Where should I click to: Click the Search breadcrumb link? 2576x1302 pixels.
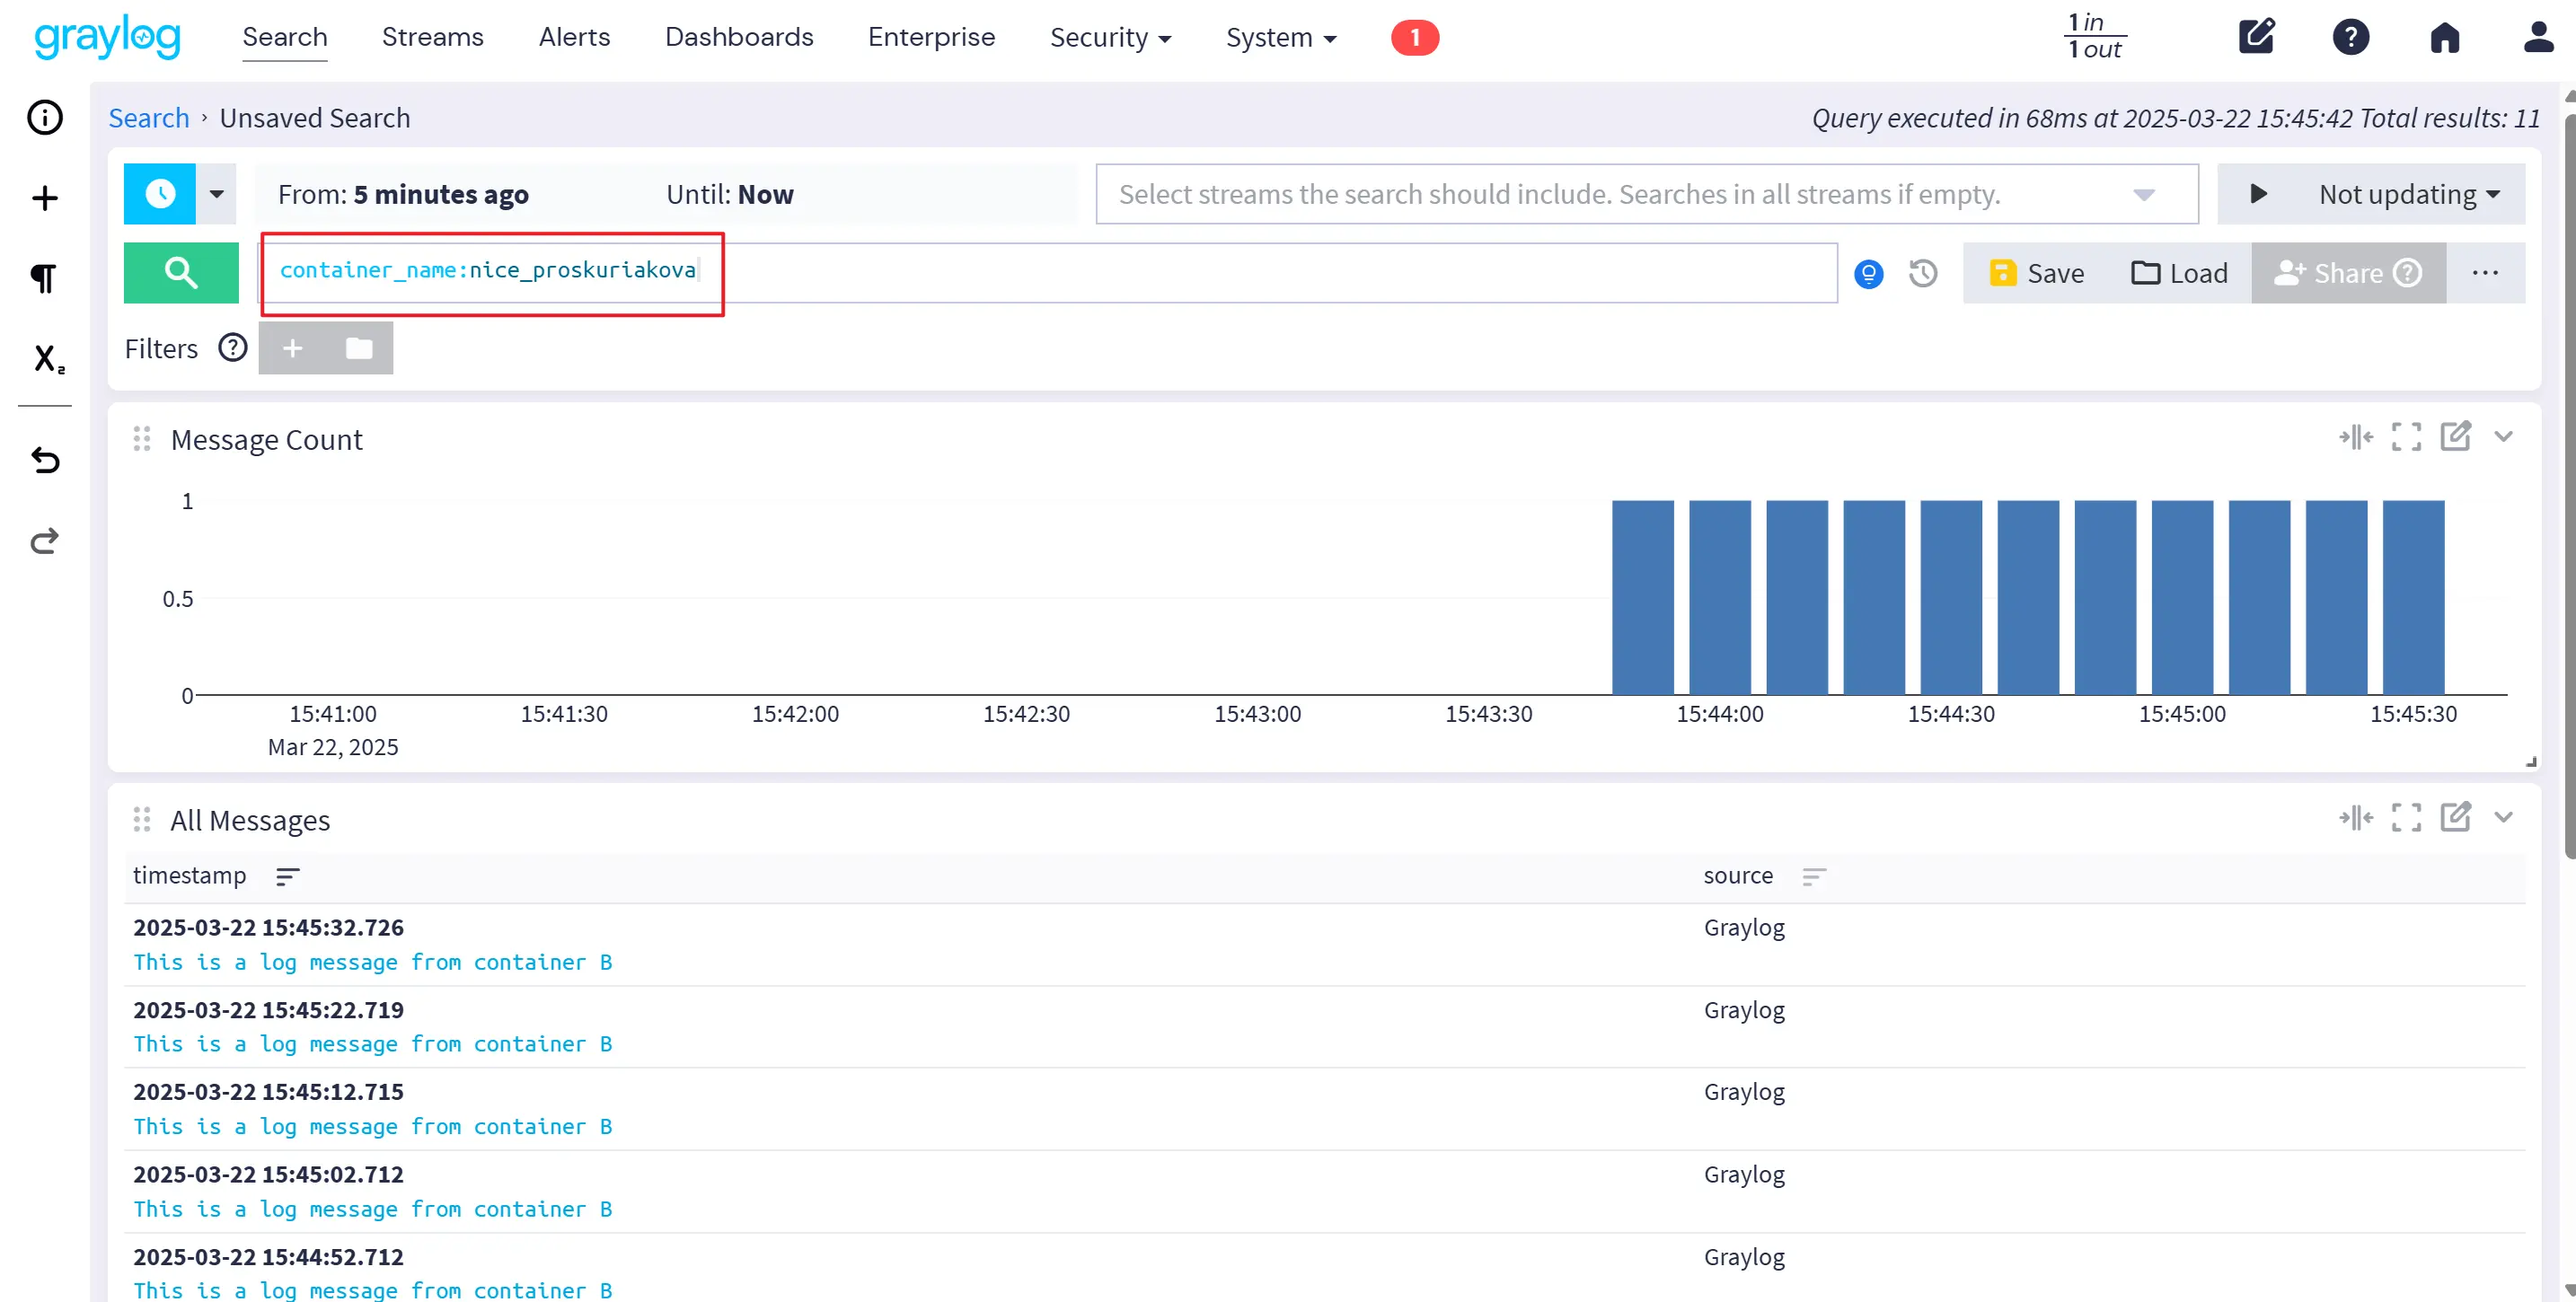pos(148,118)
